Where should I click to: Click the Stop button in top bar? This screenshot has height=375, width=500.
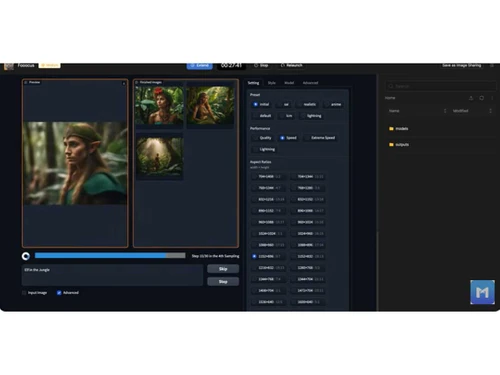pyautogui.click(x=261, y=65)
